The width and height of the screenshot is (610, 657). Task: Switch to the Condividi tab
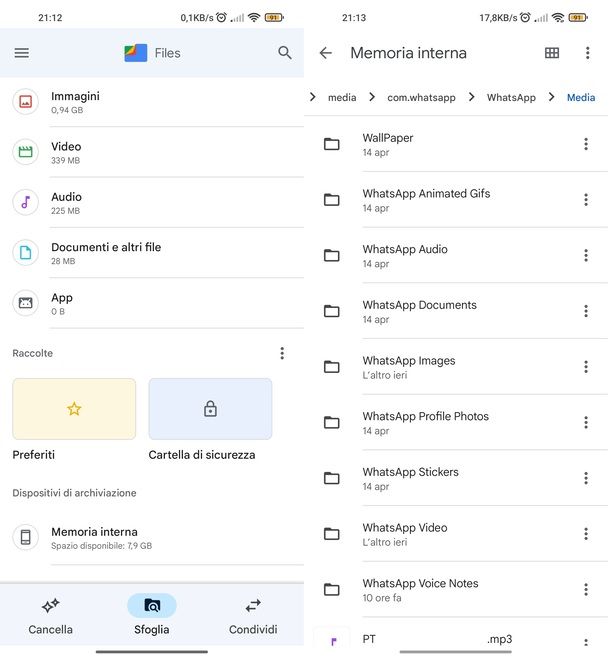253,616
